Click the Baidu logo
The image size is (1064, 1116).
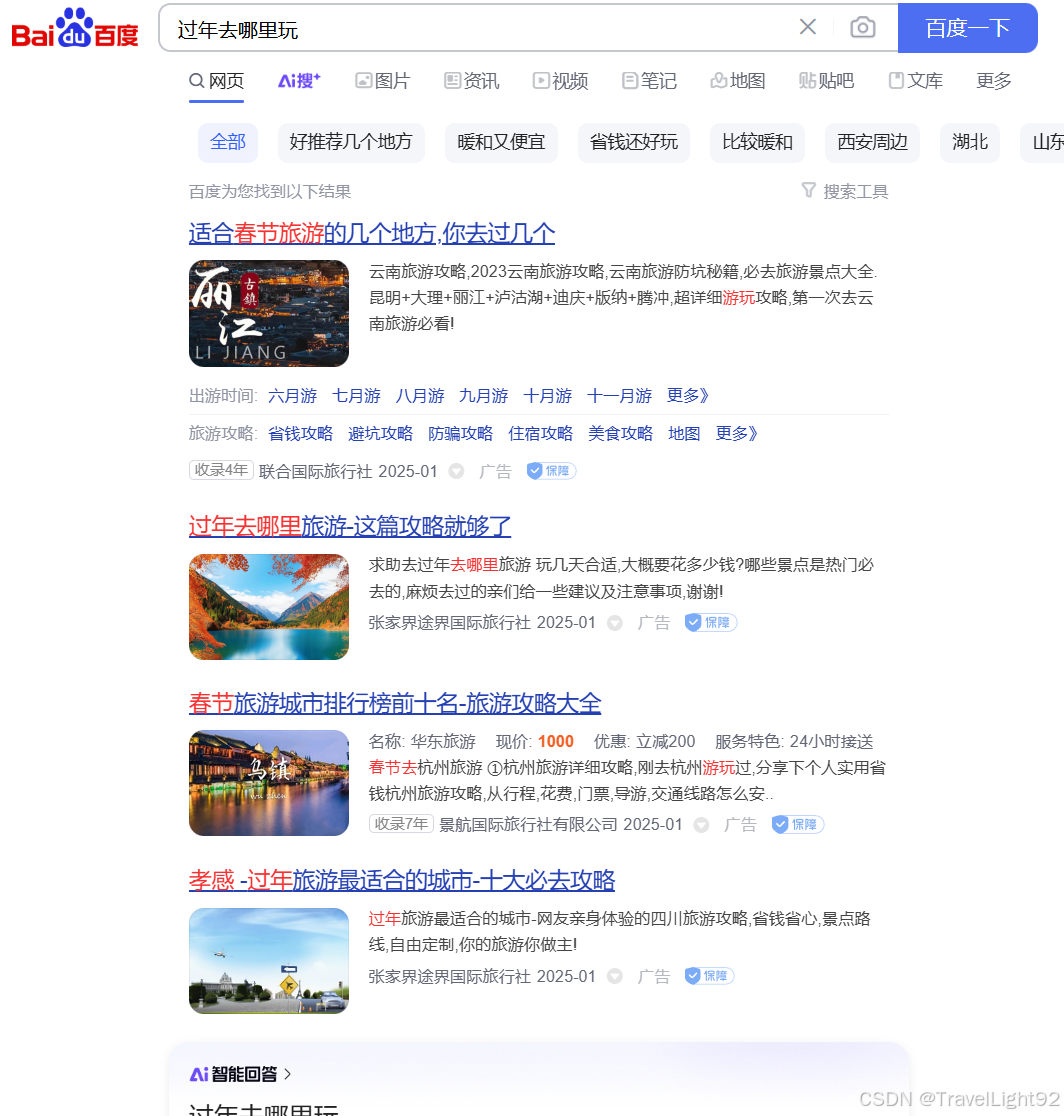tap(75, 28)
